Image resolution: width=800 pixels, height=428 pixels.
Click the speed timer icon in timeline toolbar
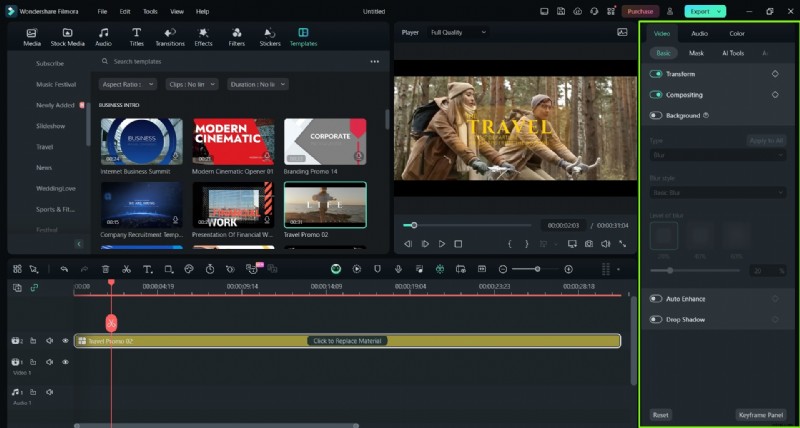[210, 269]
